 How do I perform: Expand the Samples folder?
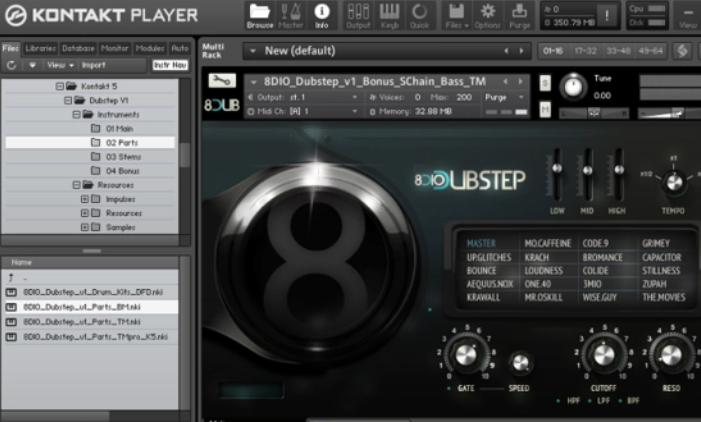click(84, 228)
